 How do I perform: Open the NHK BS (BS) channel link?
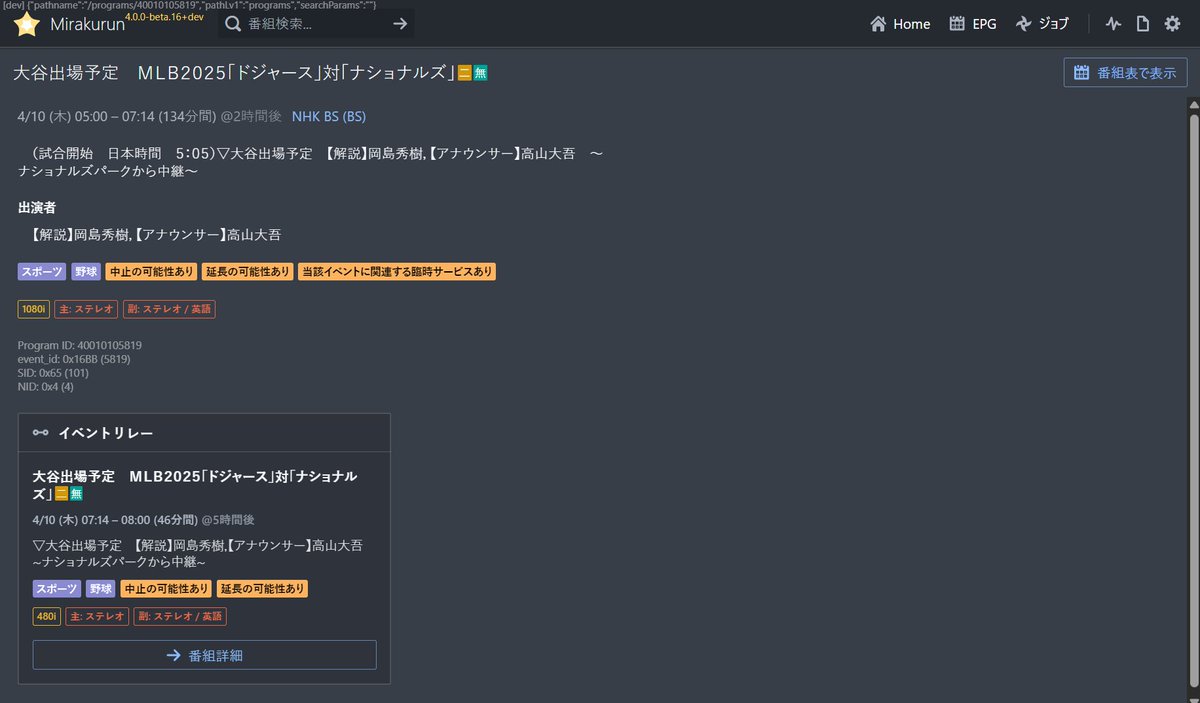(x=329, y=116)
